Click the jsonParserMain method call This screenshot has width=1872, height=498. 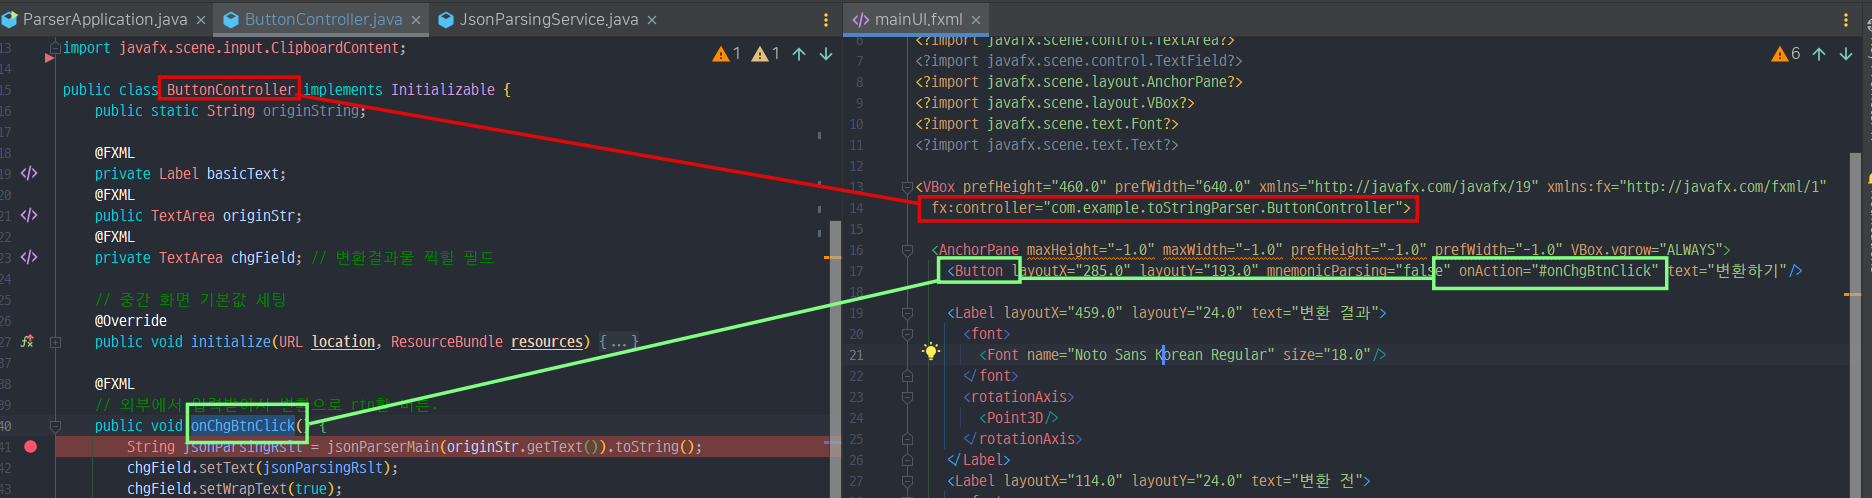[383, 447]
